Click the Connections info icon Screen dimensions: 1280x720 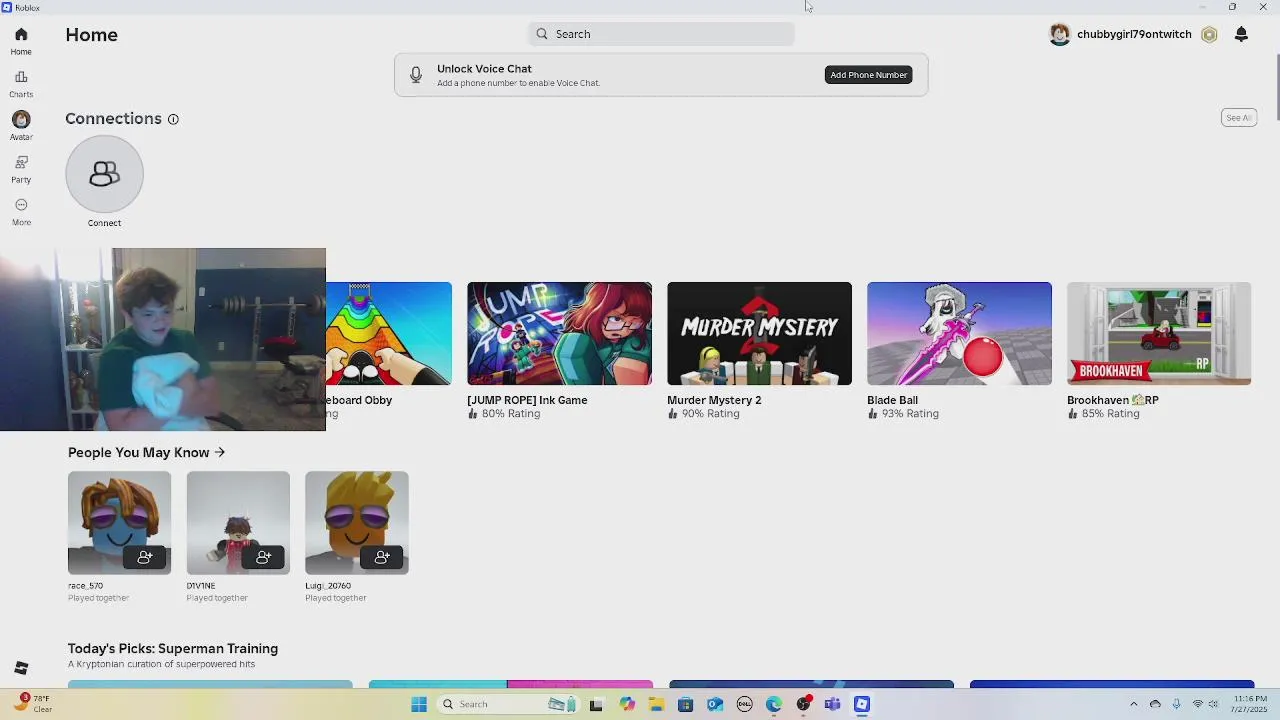click(x=173, y=119)
